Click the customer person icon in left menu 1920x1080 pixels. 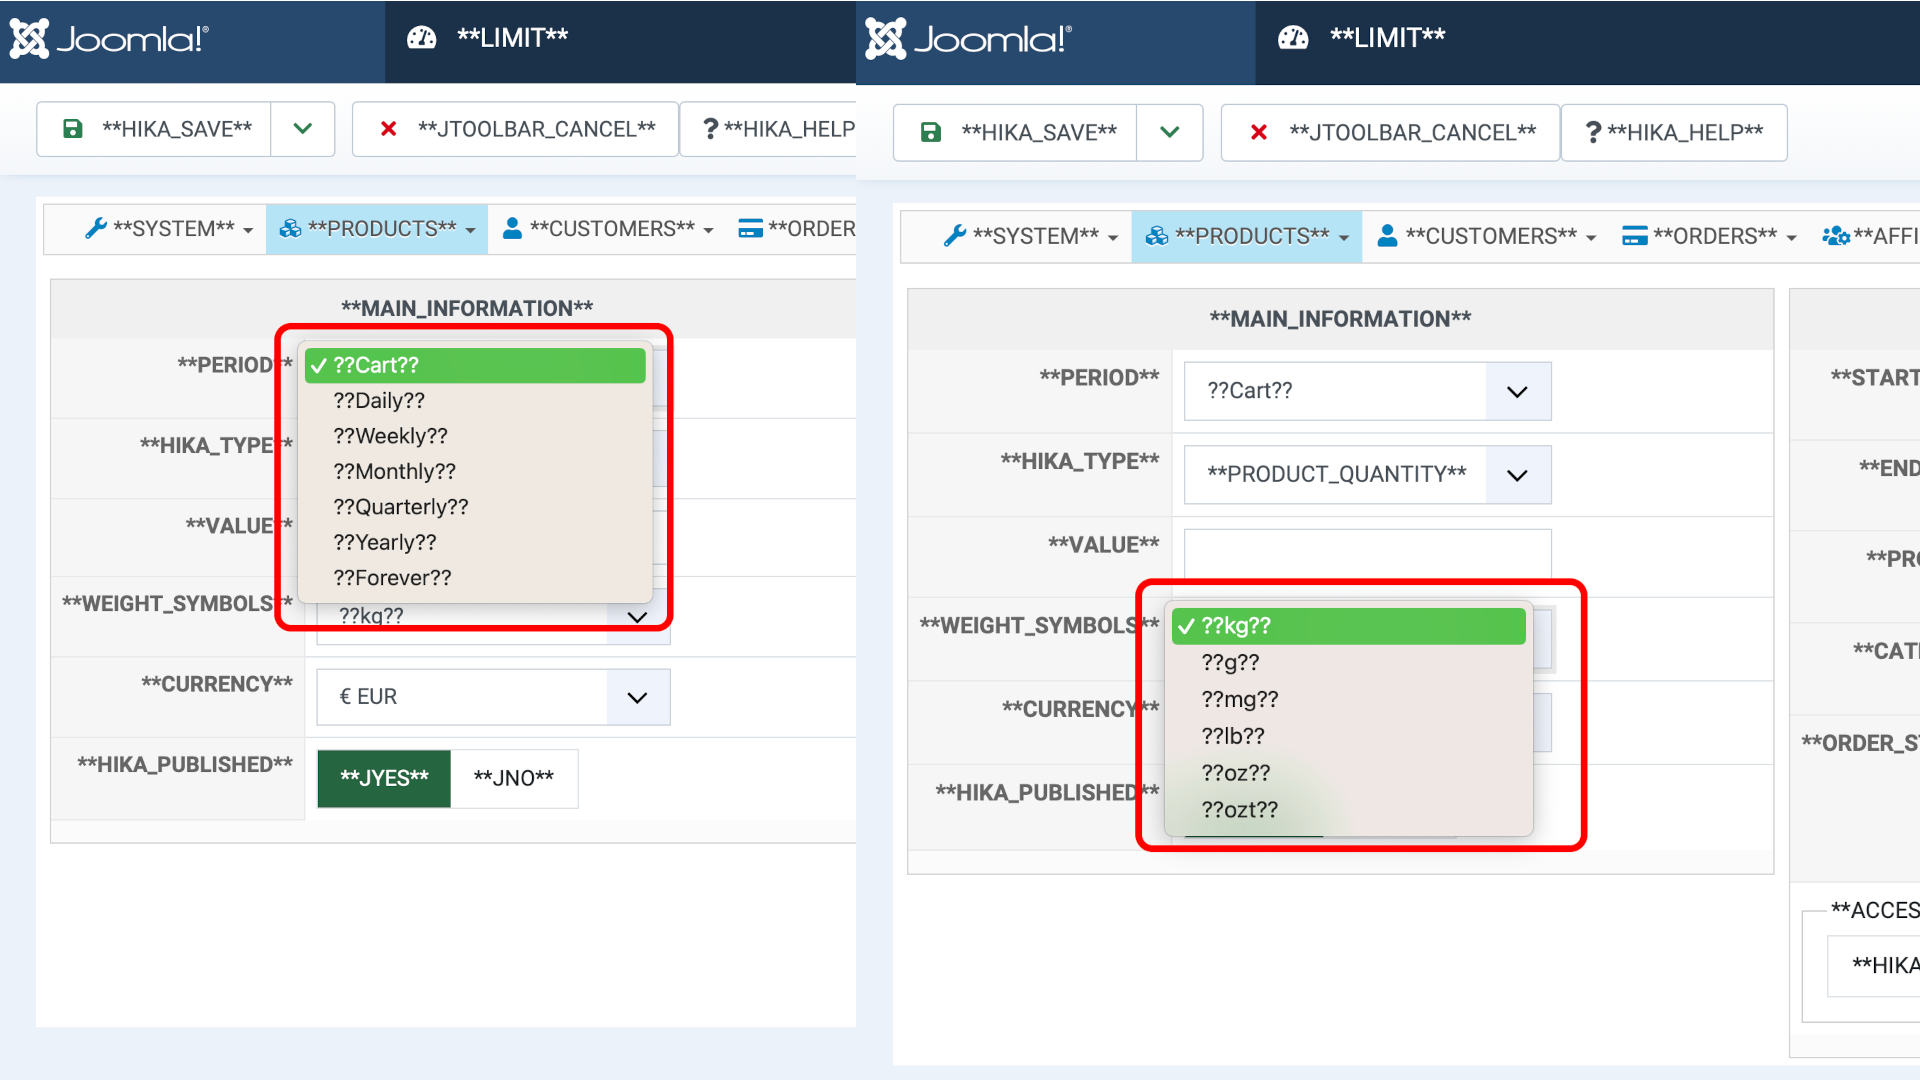tap(512, 228)
